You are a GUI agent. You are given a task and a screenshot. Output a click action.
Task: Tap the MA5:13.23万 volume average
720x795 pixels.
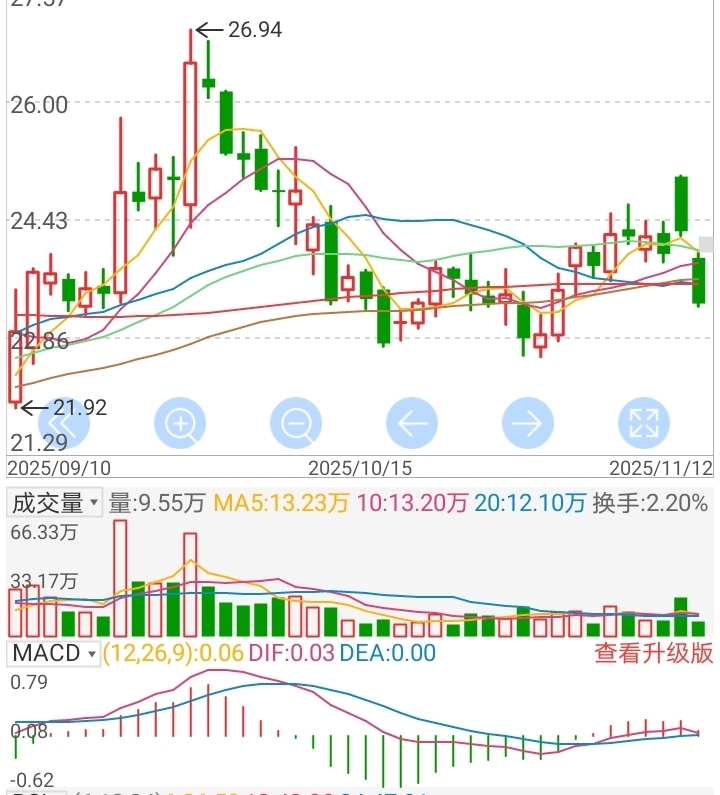pyautogui.click(x=281, y=503)
